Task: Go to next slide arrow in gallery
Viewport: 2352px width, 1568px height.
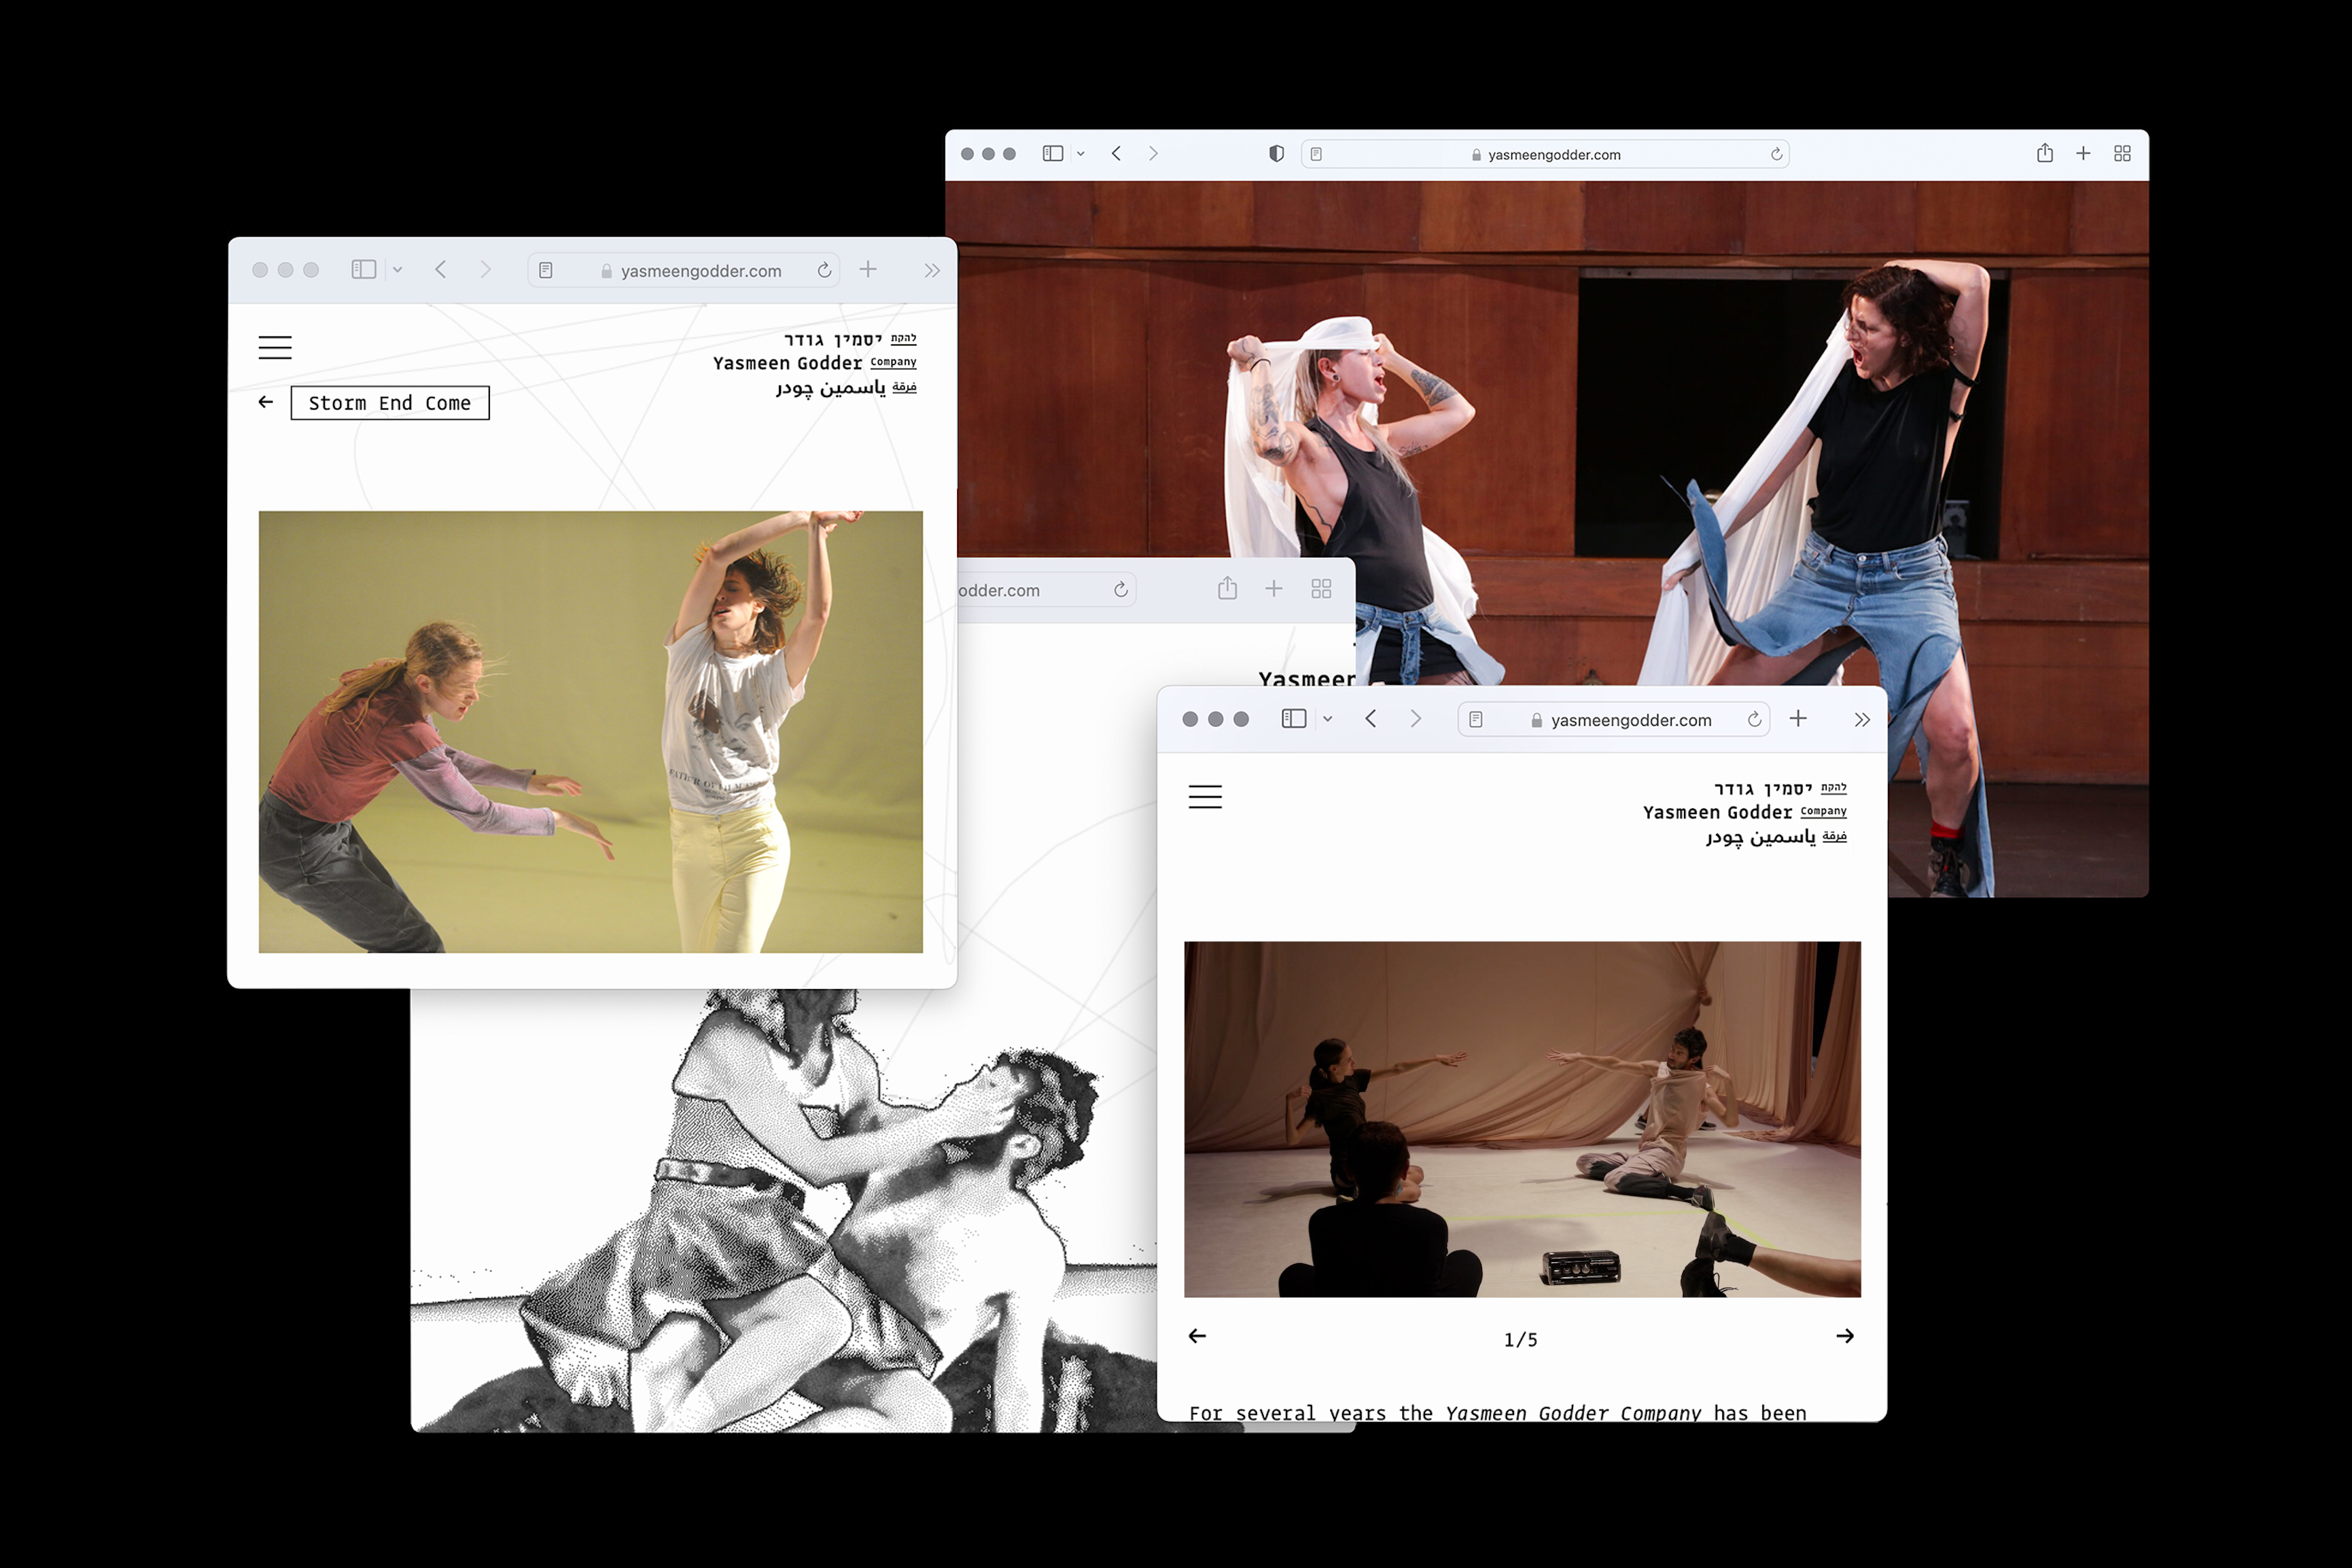Action: click(1845, 1336)
